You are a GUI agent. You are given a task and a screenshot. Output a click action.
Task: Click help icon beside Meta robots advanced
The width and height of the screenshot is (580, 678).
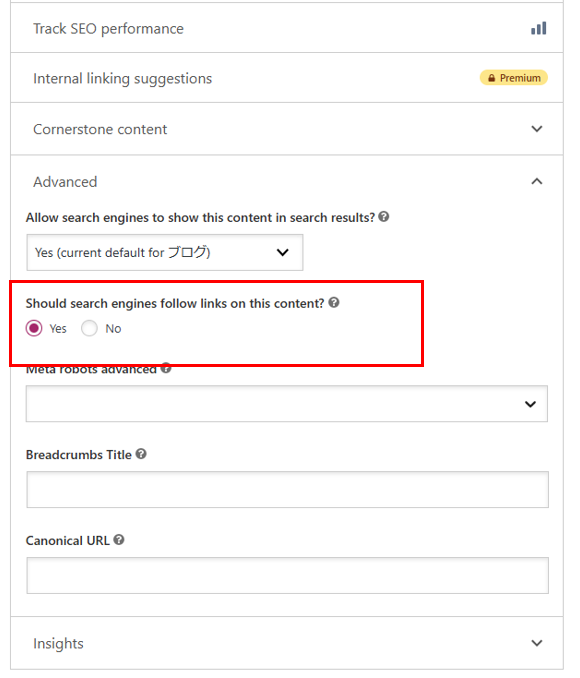point(166,368)
